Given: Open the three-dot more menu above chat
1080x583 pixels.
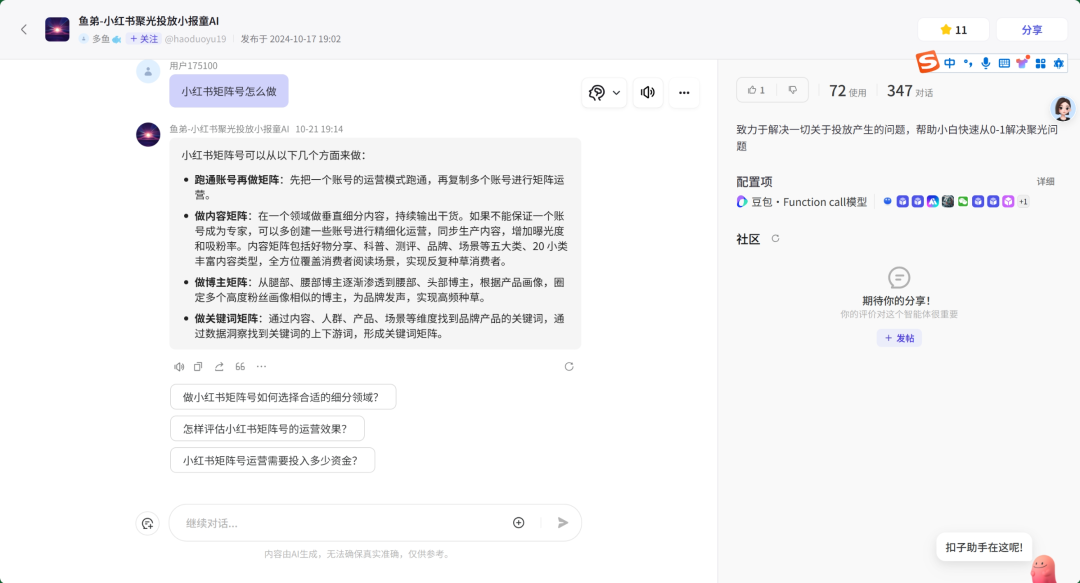Looking at the screenshot, I should click(684, 92).
